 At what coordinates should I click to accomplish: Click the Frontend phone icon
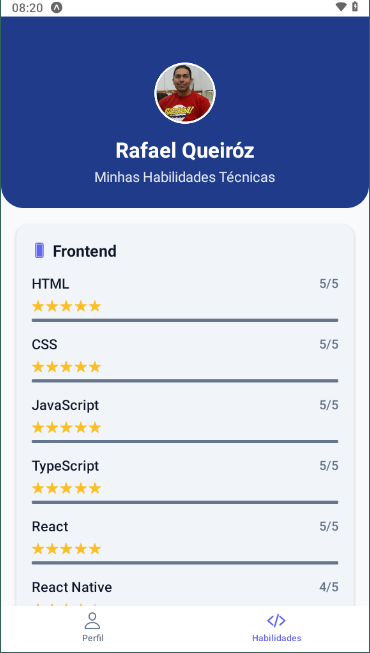tap(40, 251)
